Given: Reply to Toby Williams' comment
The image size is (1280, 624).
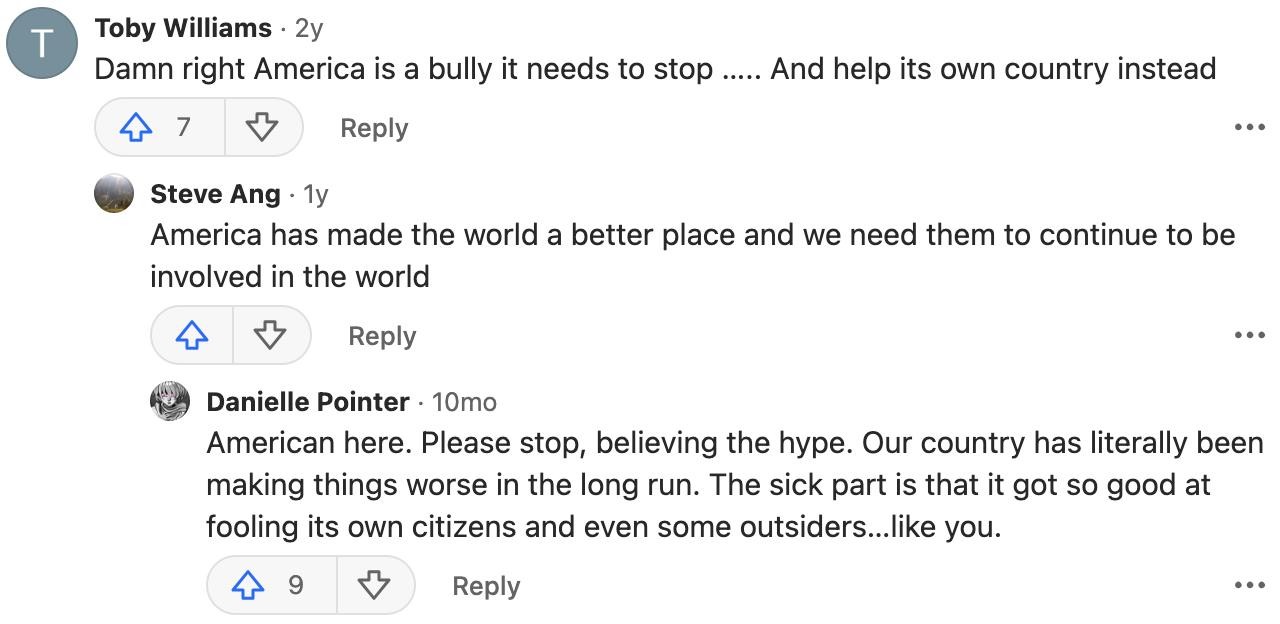Looking at the screenshot, I should click(x=374, y=128).
